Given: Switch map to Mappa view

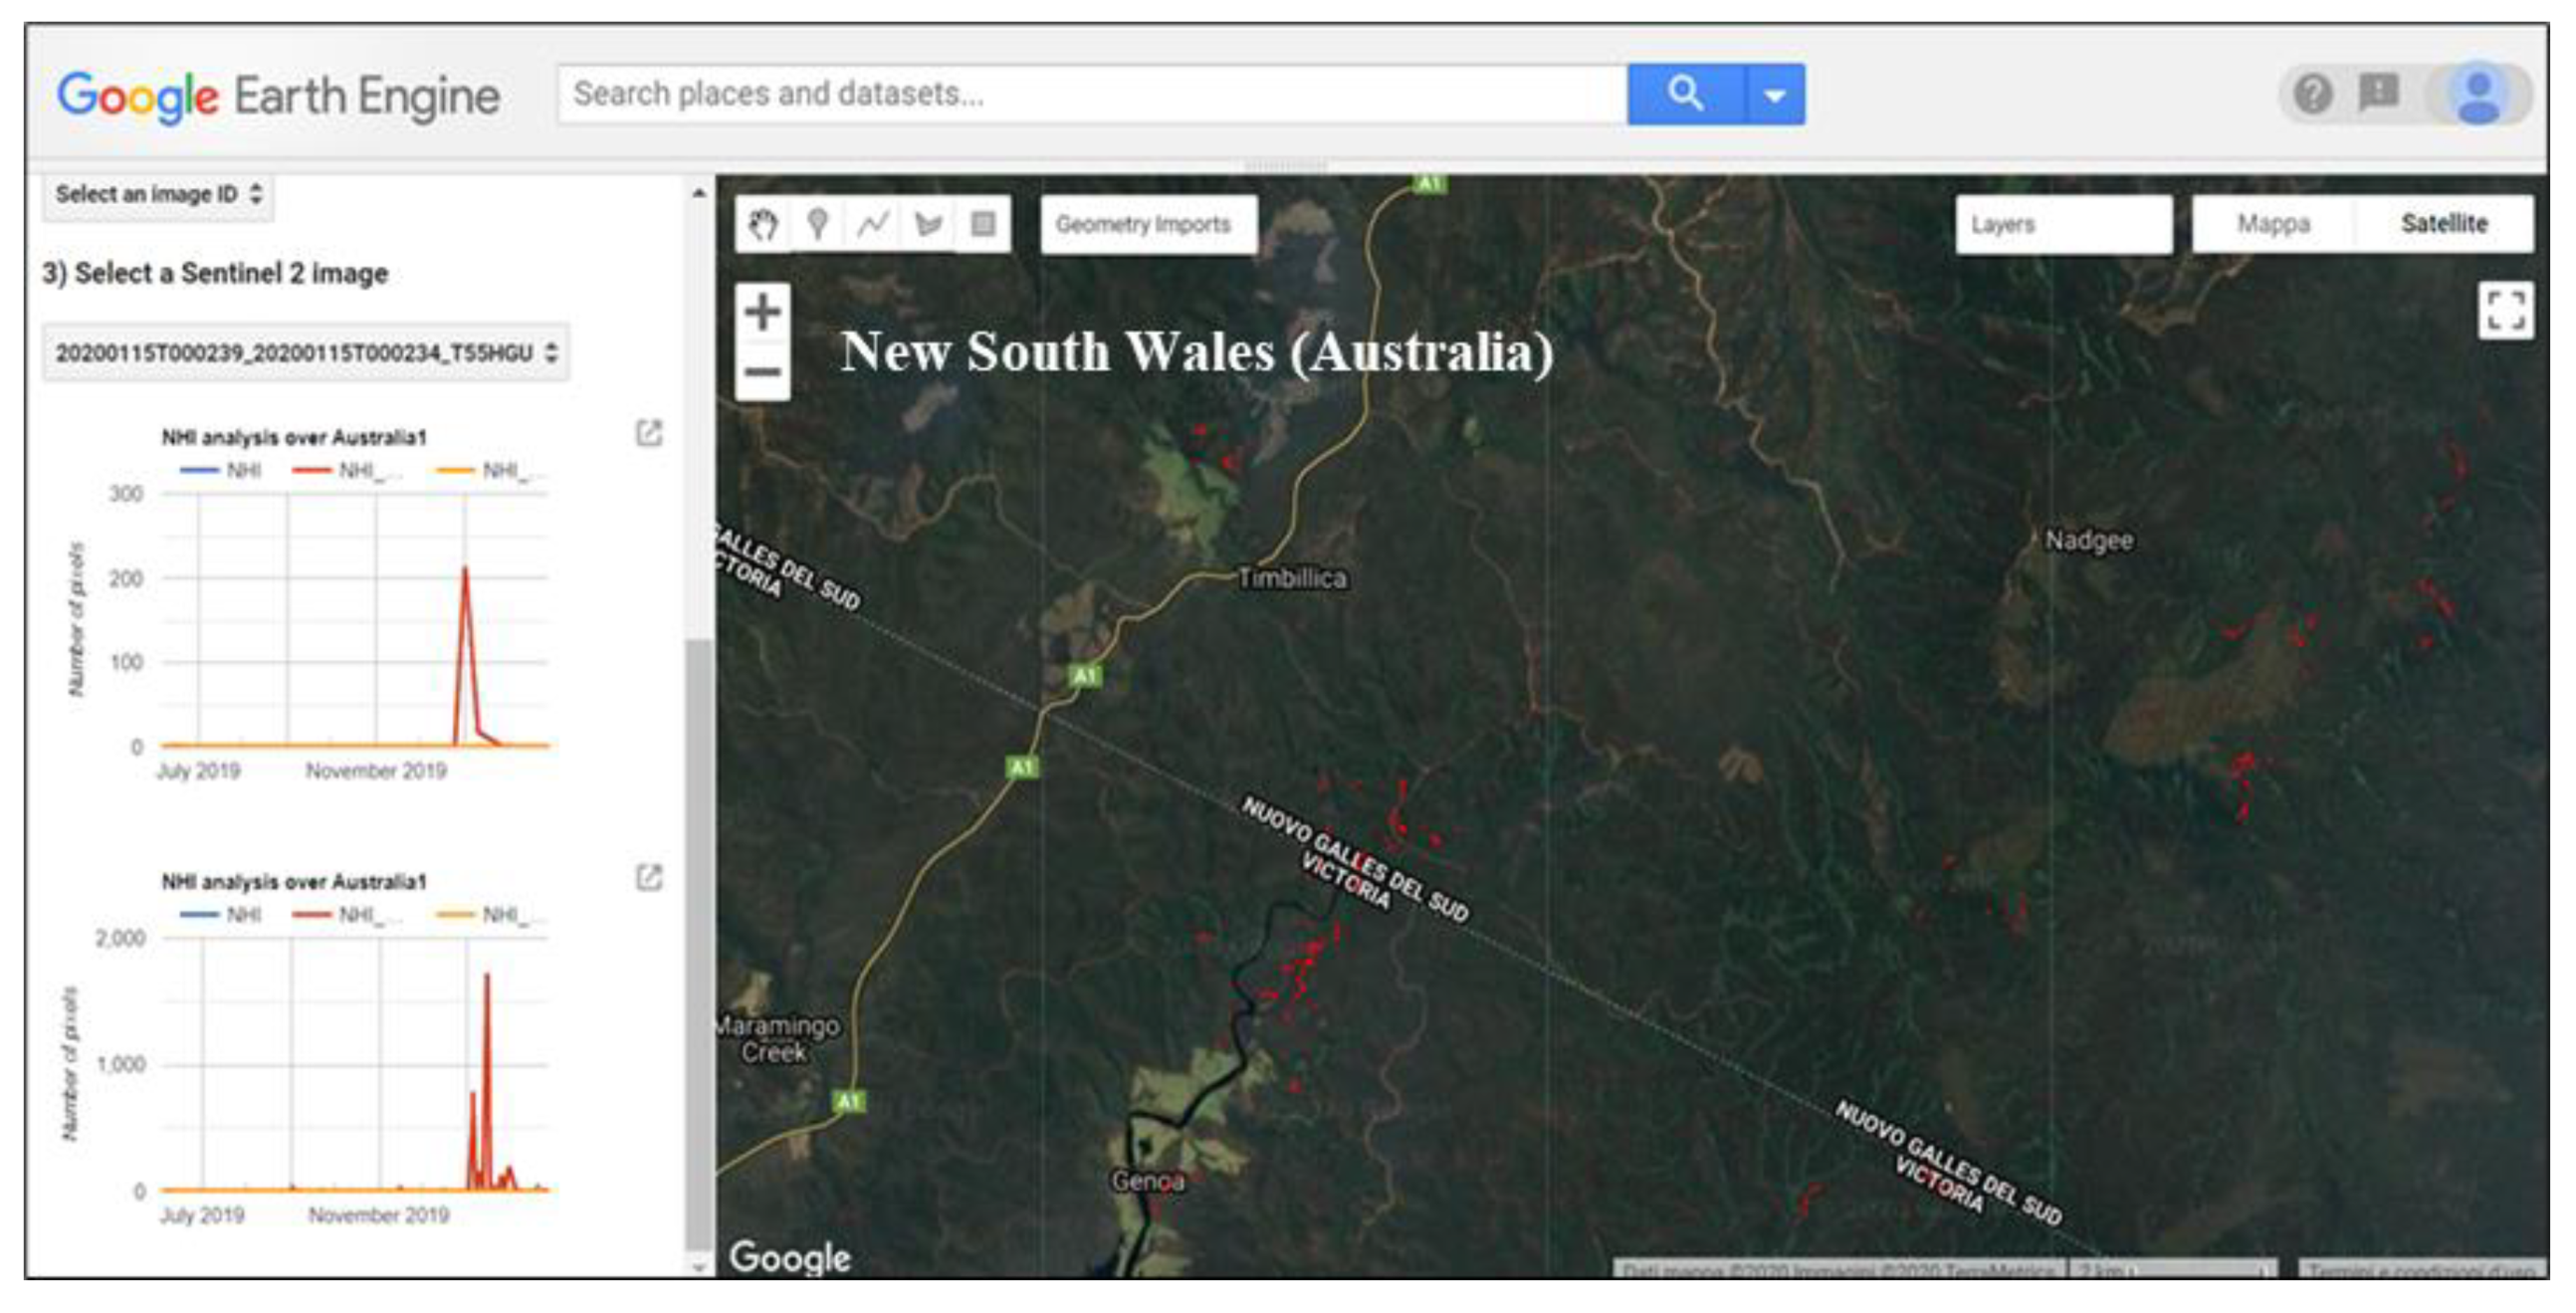Looking at the screenshot, I should click(x=2273, y=224).
